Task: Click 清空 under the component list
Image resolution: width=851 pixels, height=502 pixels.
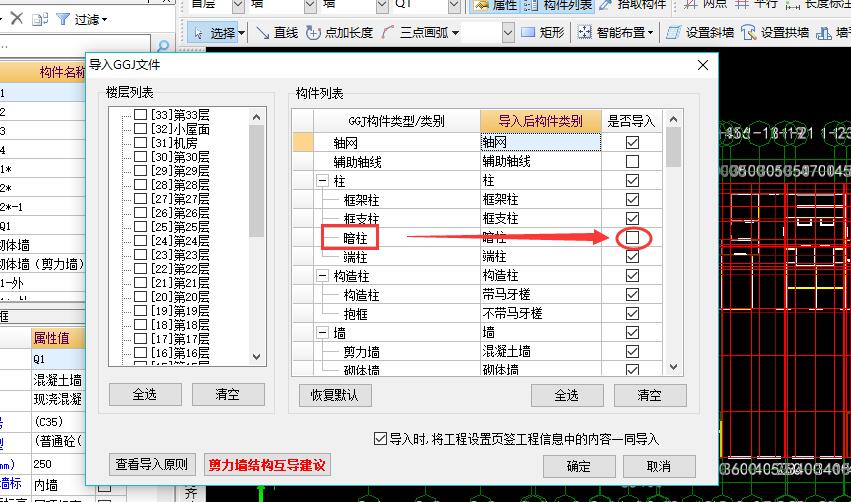Action: [650, 395]
